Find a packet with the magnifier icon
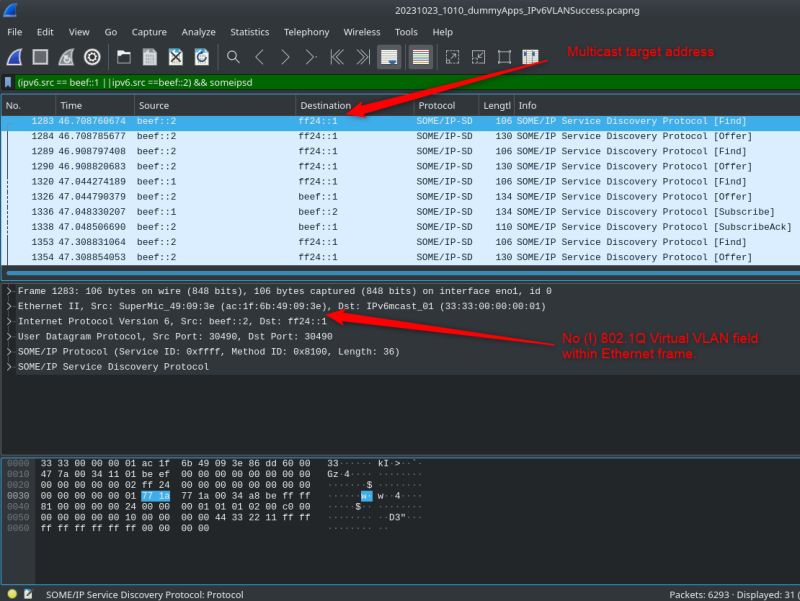The height and width of the screenshot is (601, 800). click(x=234, y=57)
